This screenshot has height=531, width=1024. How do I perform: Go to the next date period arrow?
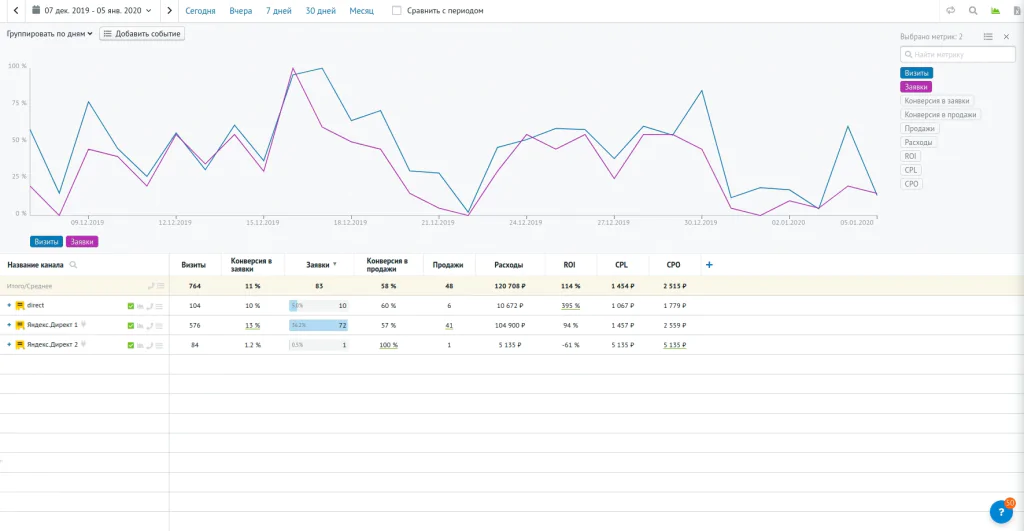pos(169,10)
